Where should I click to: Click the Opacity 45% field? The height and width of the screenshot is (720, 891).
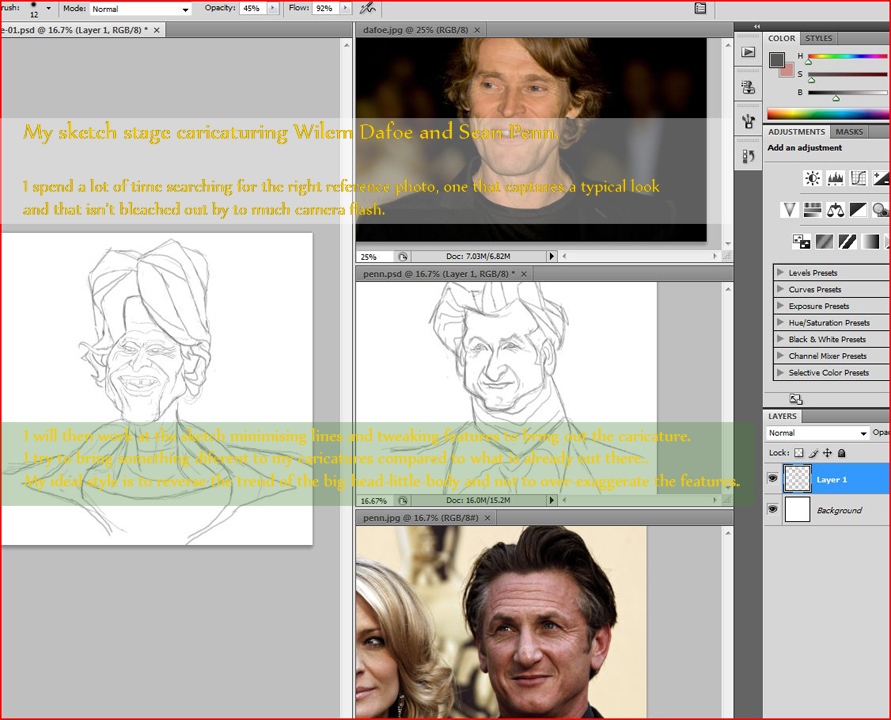(252, 9)
